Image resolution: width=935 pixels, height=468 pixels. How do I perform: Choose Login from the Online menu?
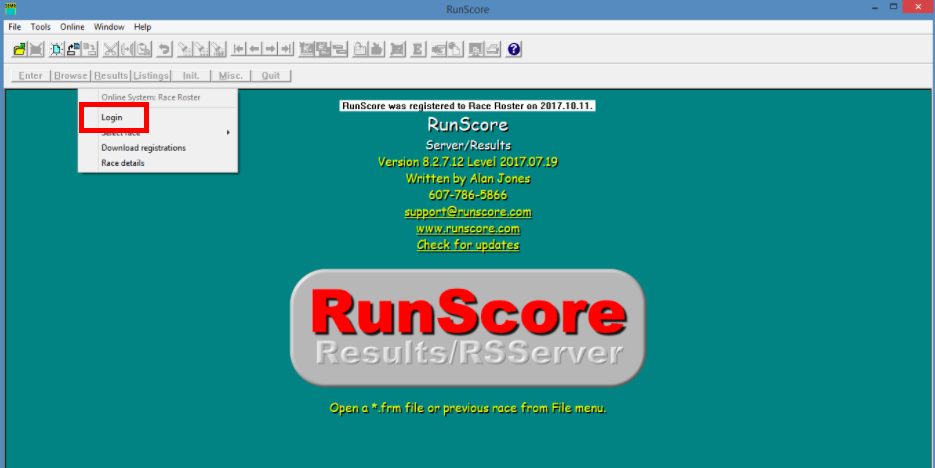point(112,117)
